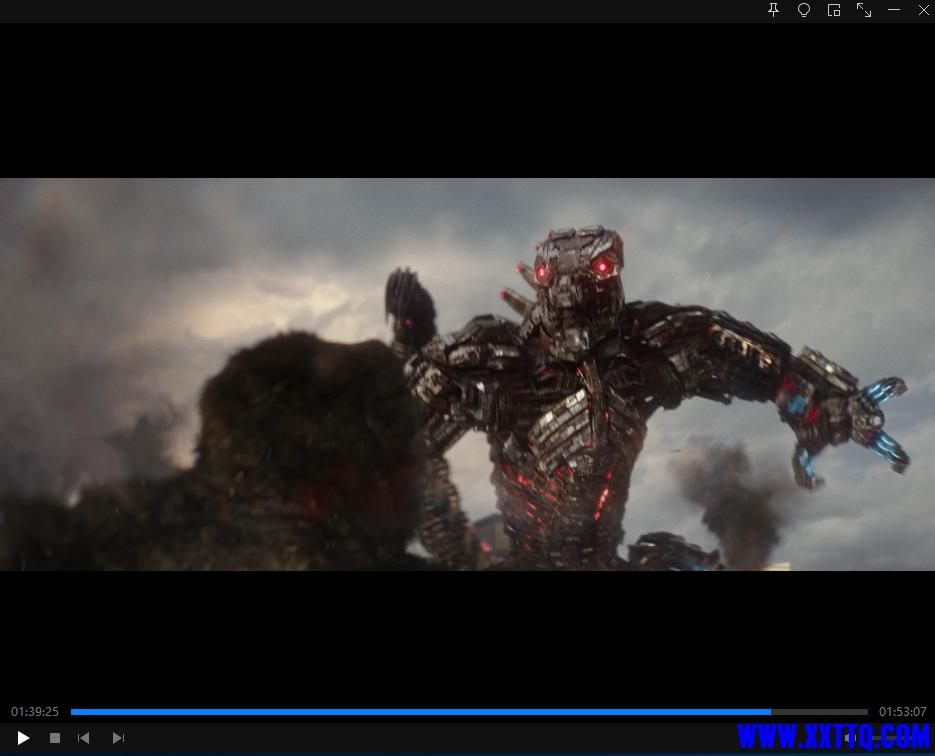The width and height of the screenshot is (935, 756).
Task: Seek along the blue playback progress bar
Action: coord(420,712)
